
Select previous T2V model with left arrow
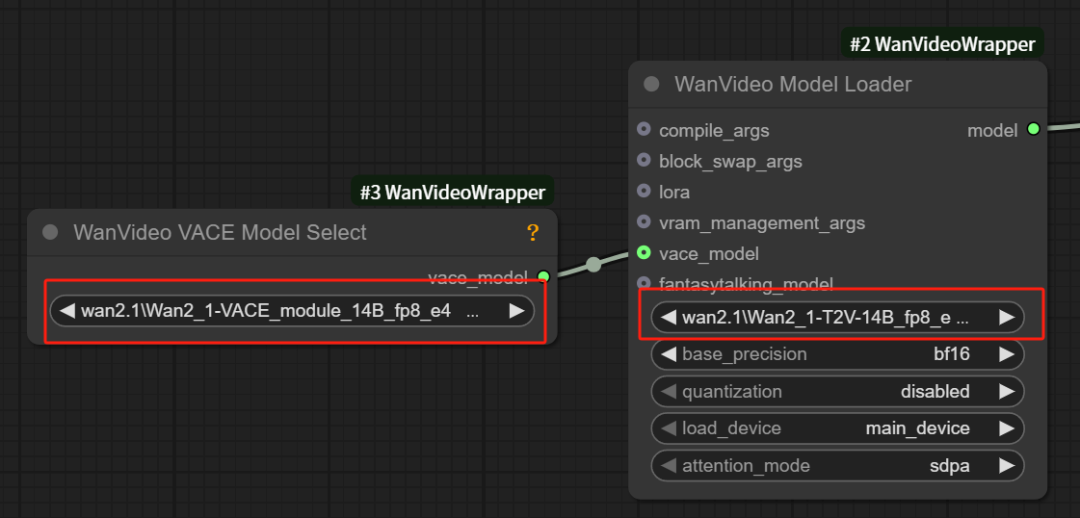667,318
